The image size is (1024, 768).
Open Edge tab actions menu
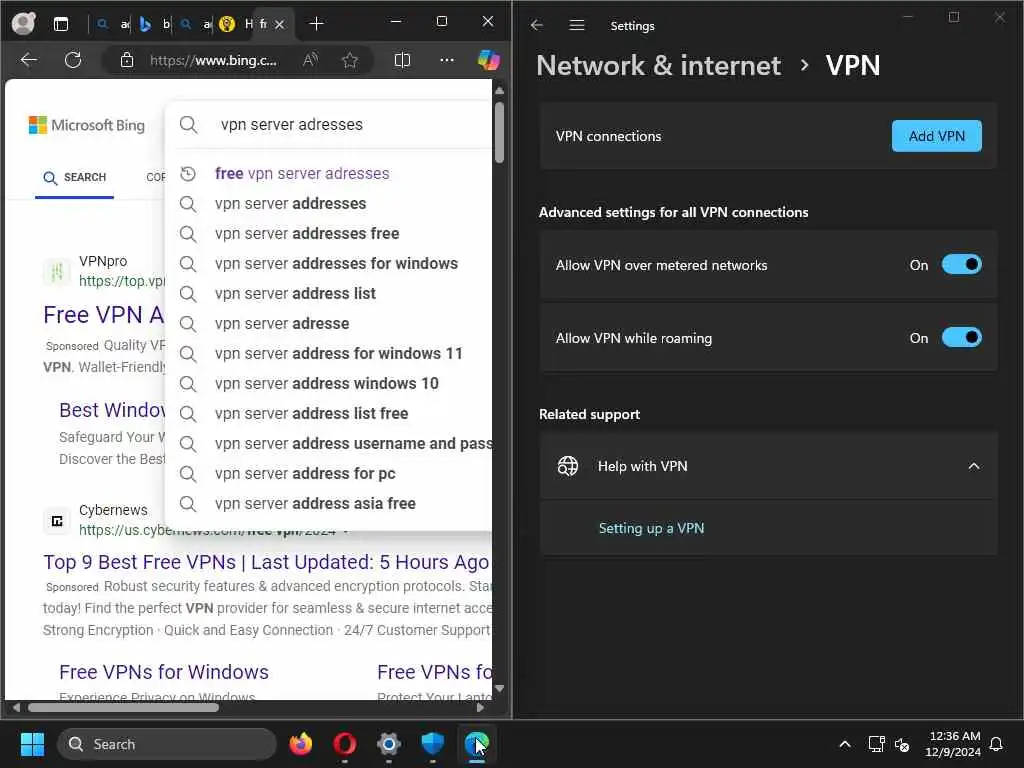coord(61,24)
